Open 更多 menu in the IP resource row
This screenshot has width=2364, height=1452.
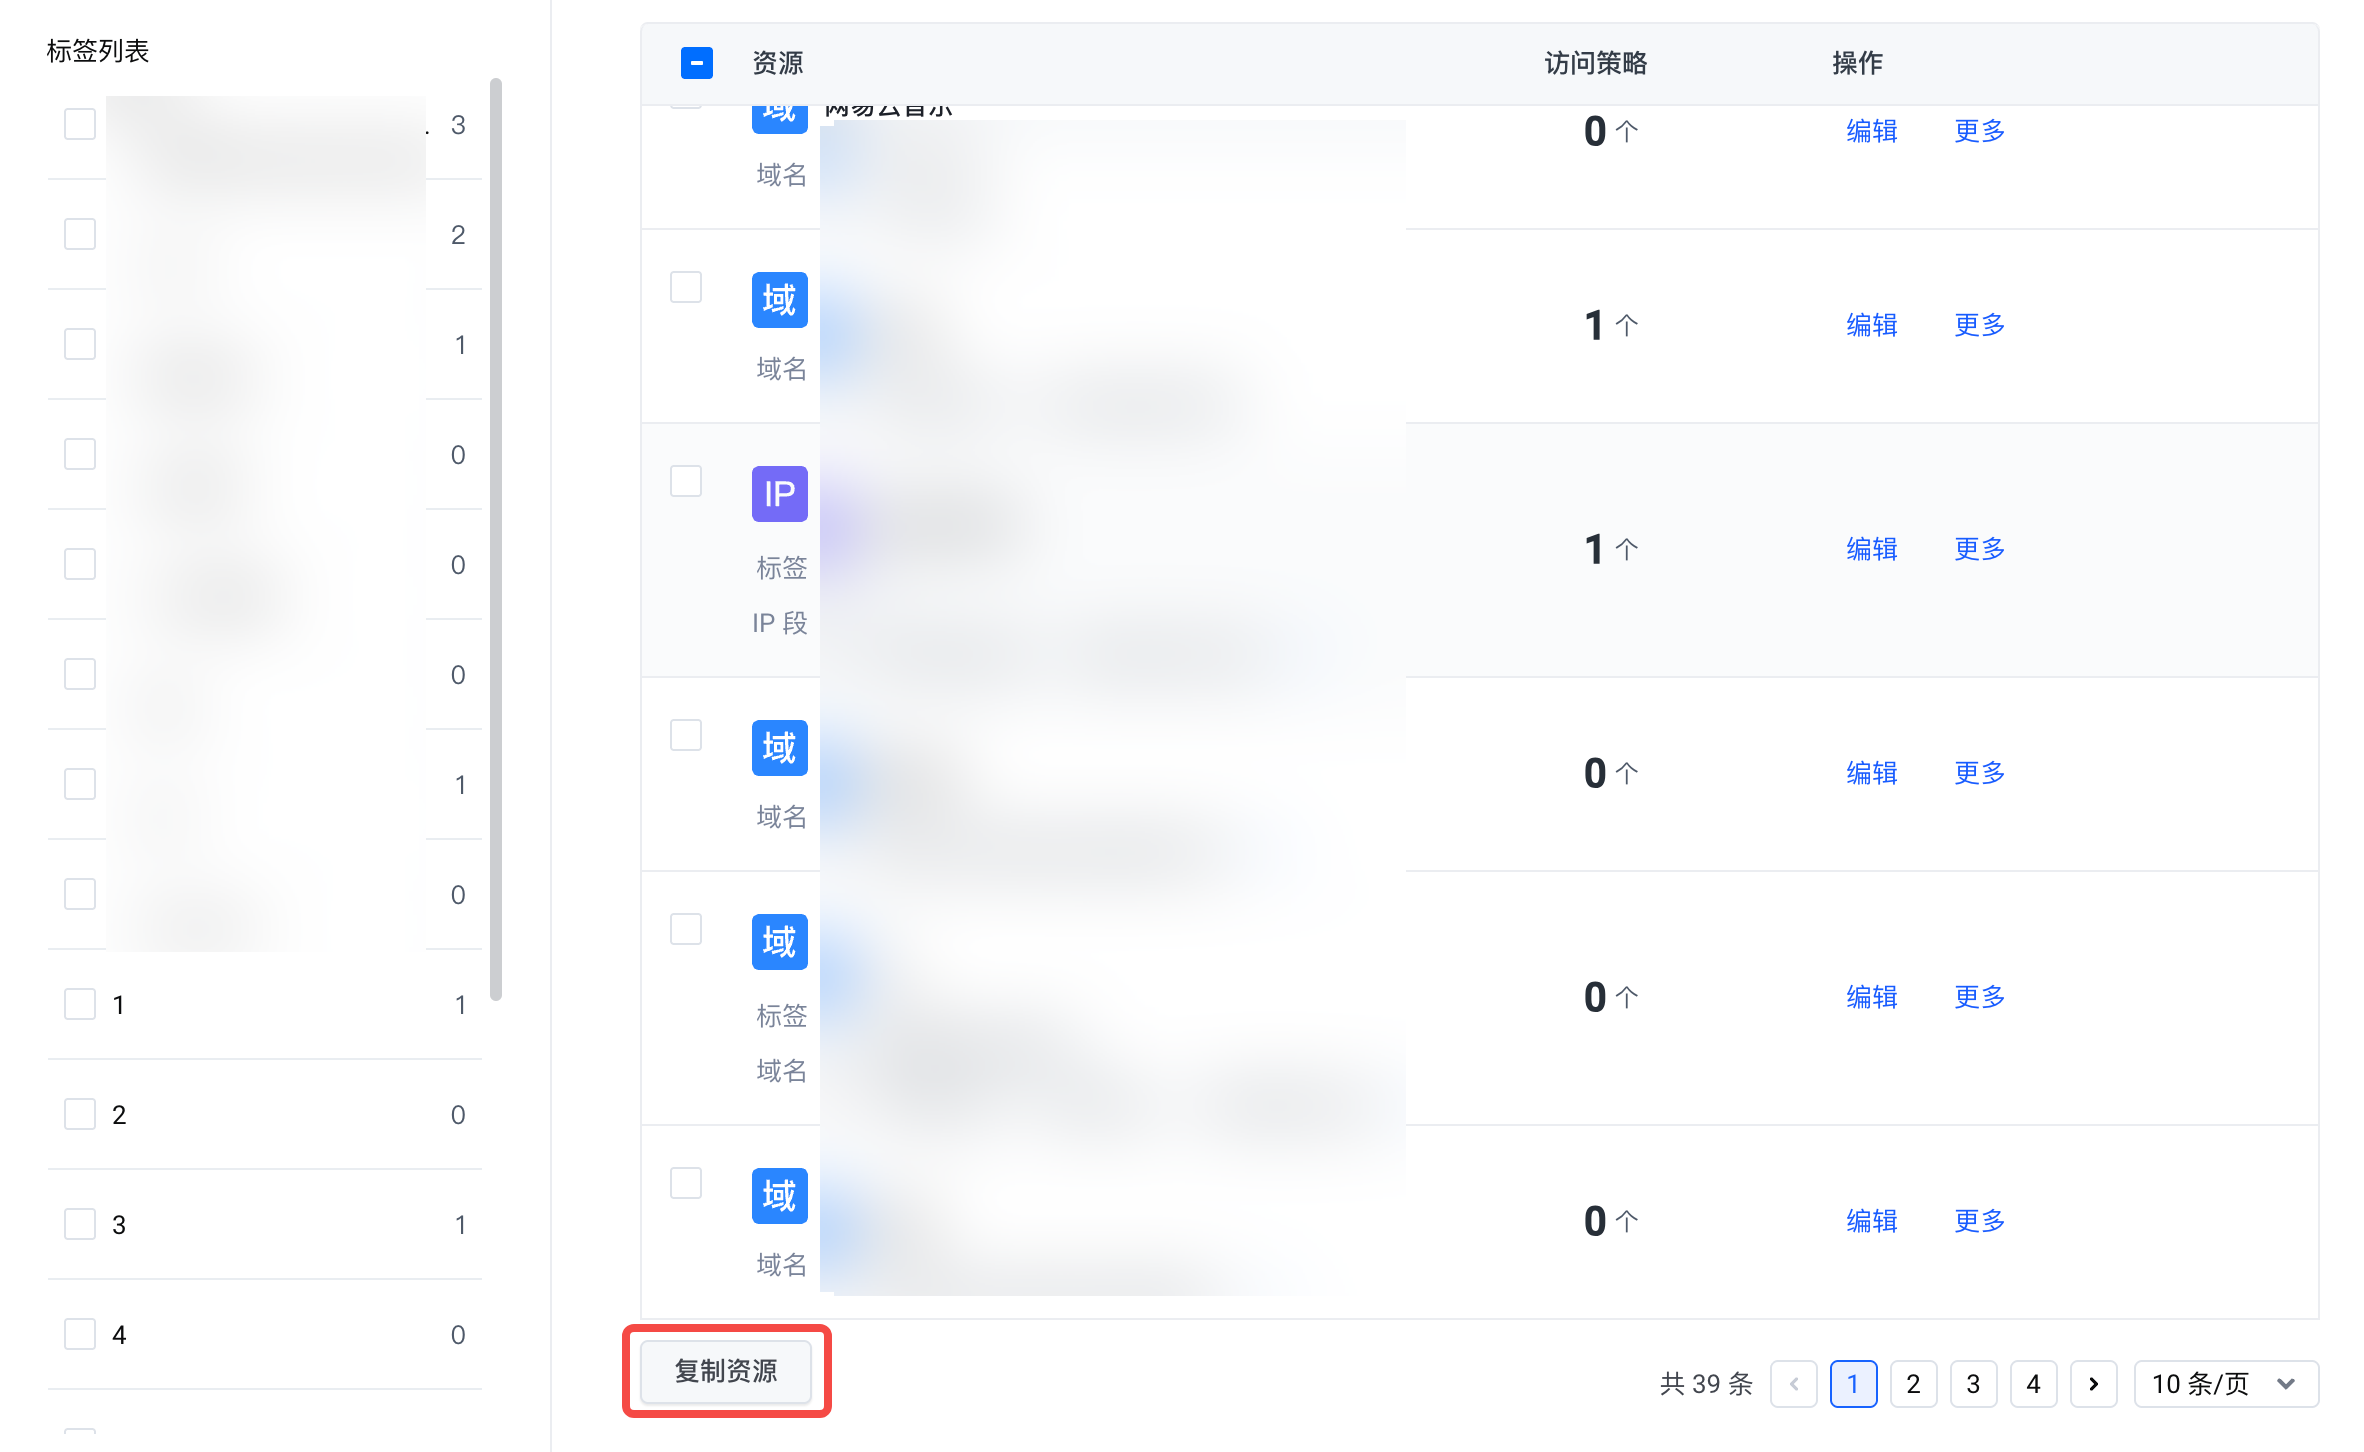(x=1979, y=549)
